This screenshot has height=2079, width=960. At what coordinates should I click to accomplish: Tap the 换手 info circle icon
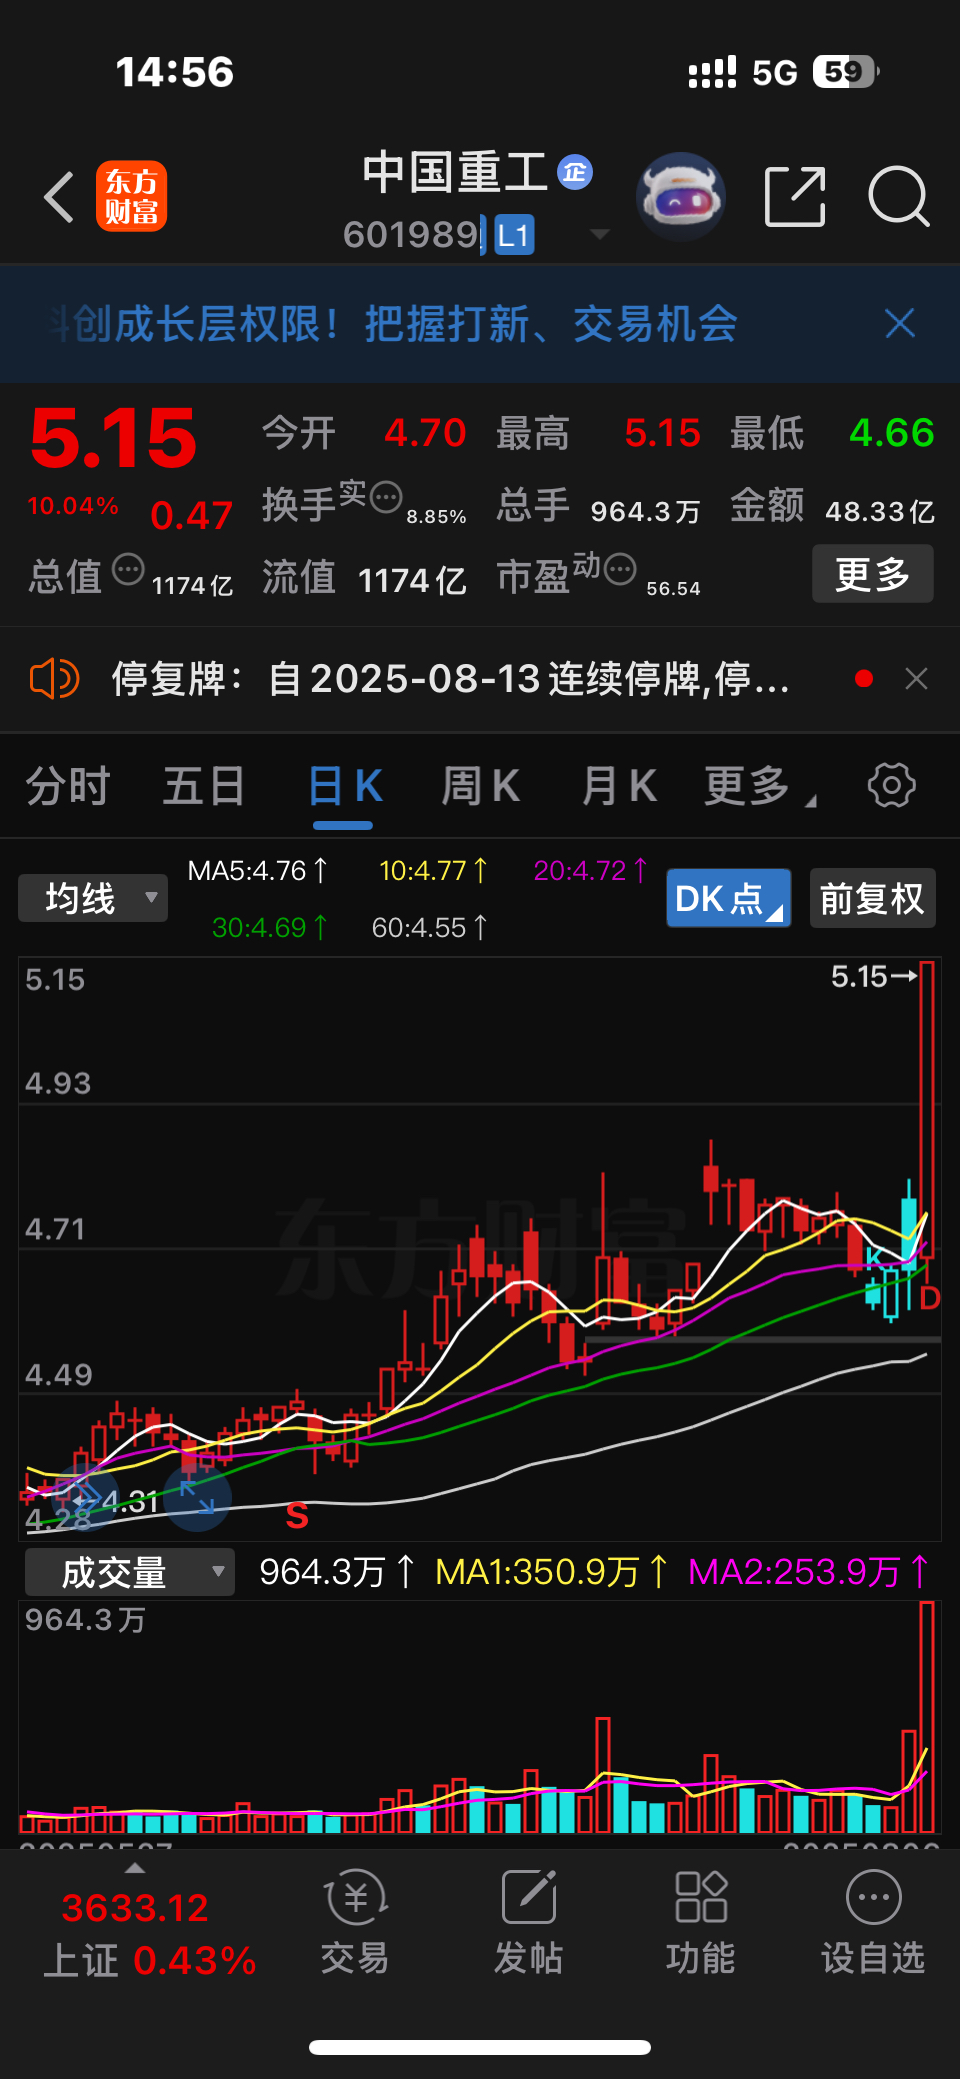pos(386,495)
